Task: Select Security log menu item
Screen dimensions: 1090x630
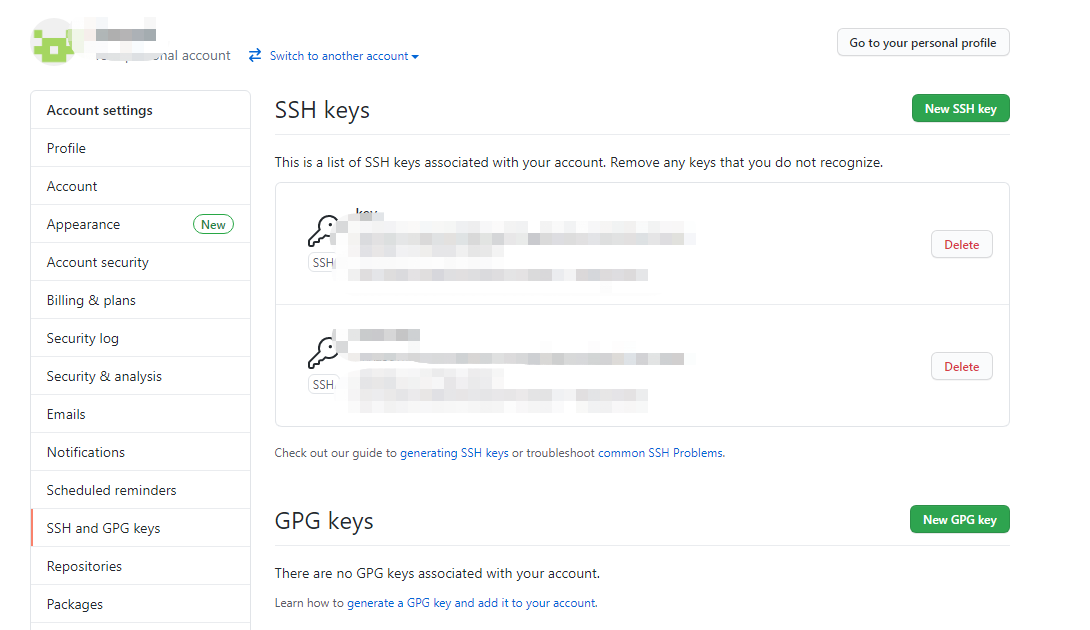Action: 82,338
